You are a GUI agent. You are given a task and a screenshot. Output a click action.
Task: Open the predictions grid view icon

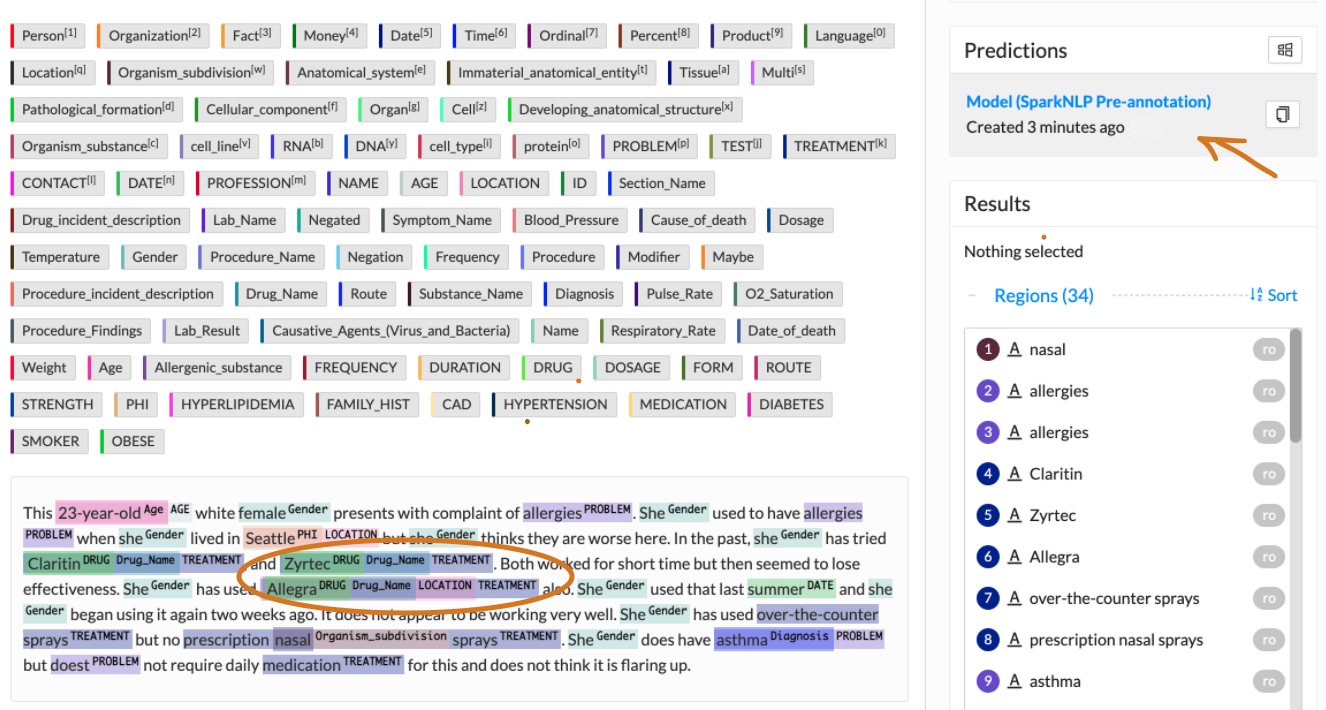click(x=1285, y=50)
